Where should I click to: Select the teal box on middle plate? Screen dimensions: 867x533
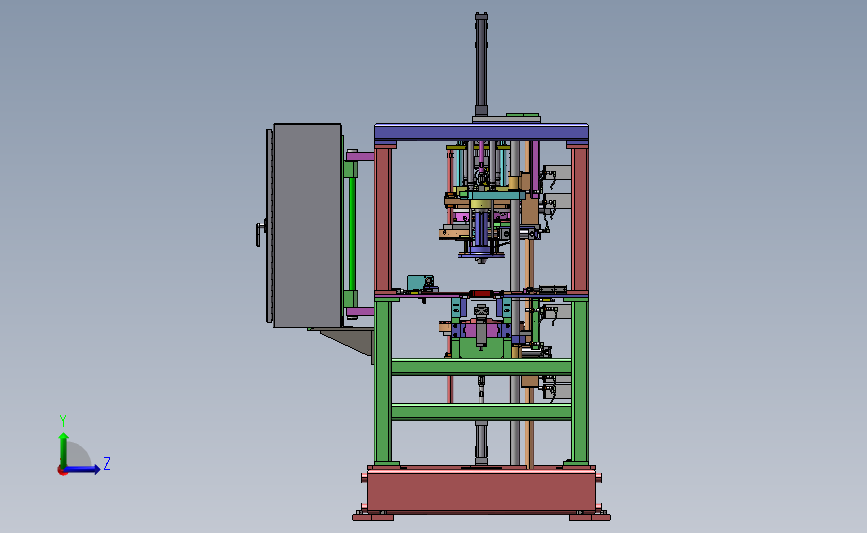click(x=420, y=283)
